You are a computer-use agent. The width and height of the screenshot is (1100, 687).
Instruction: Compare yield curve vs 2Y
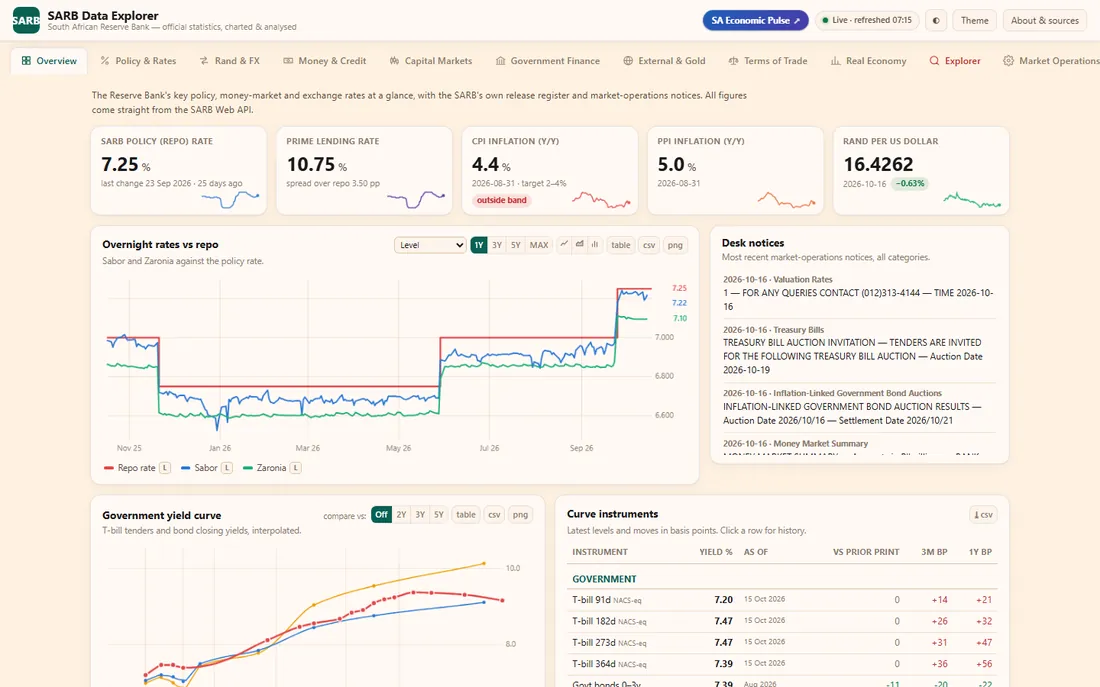pos(401,514)
